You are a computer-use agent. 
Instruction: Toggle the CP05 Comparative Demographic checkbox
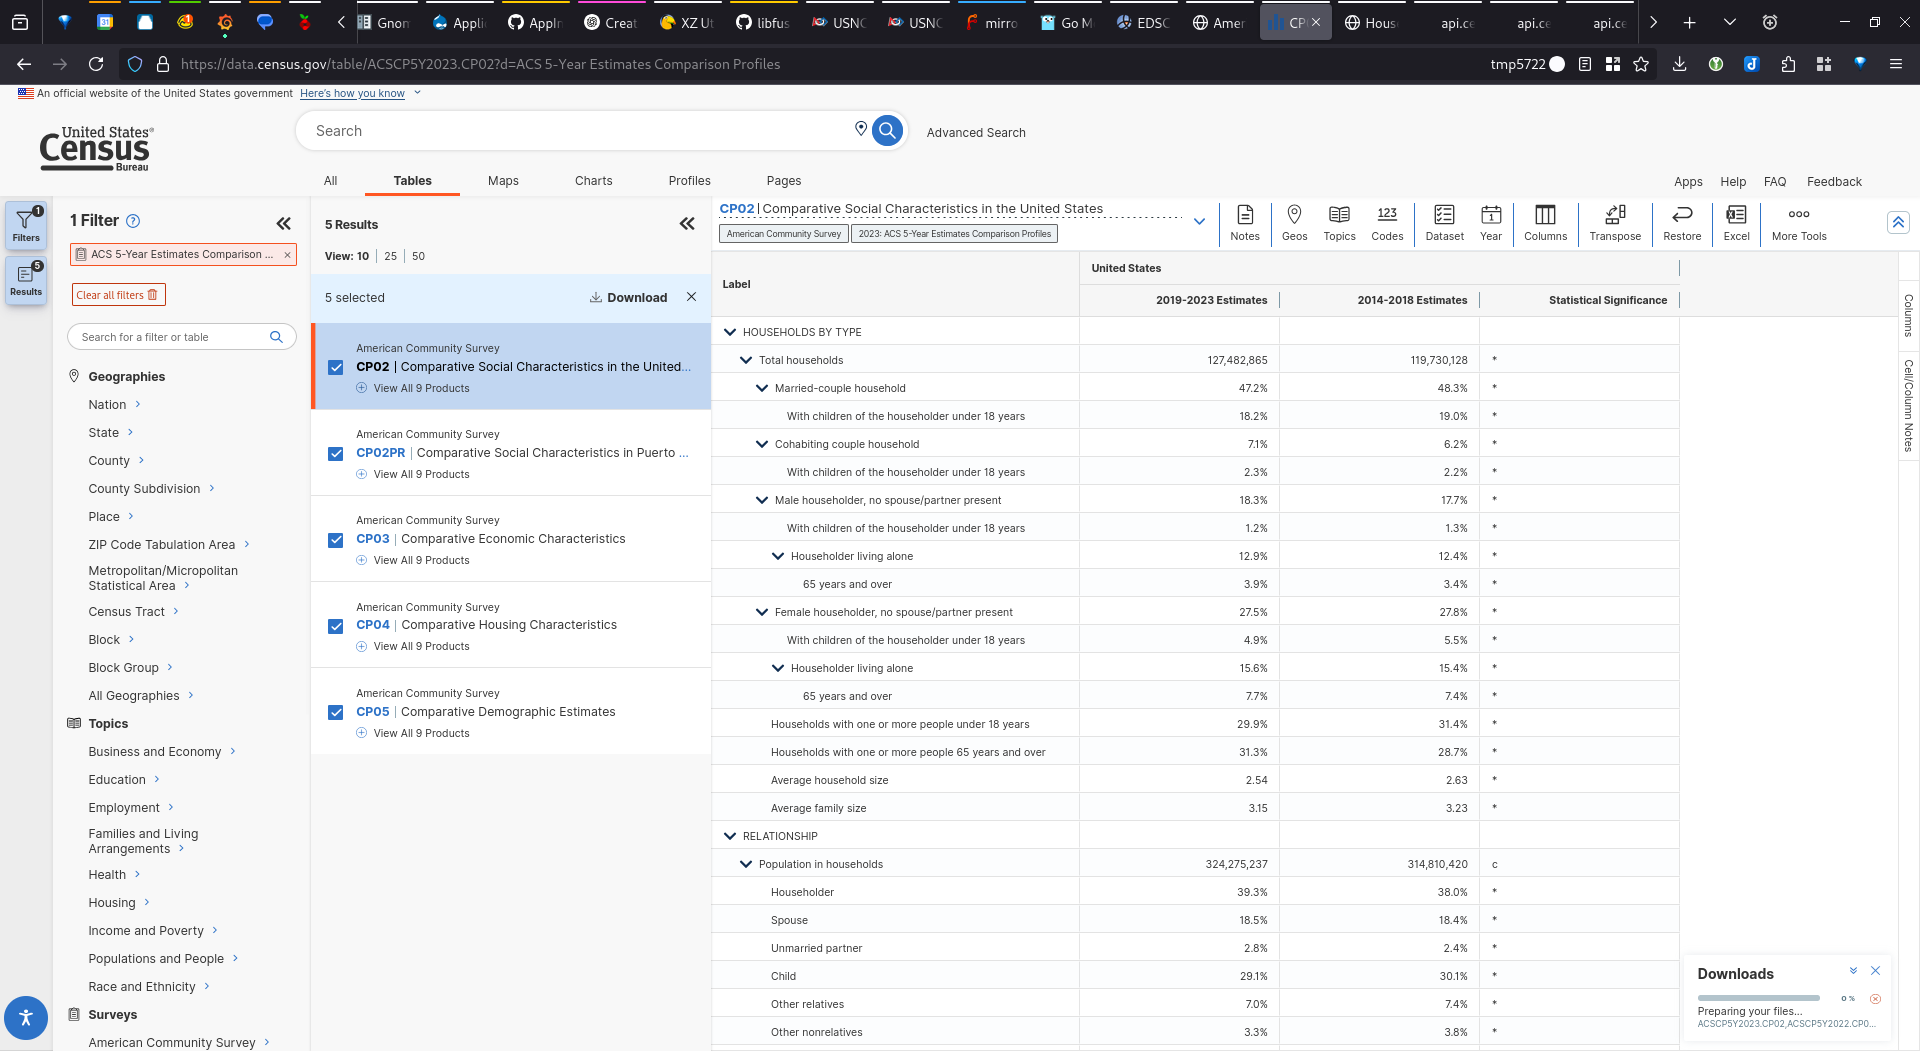(336, 712)
